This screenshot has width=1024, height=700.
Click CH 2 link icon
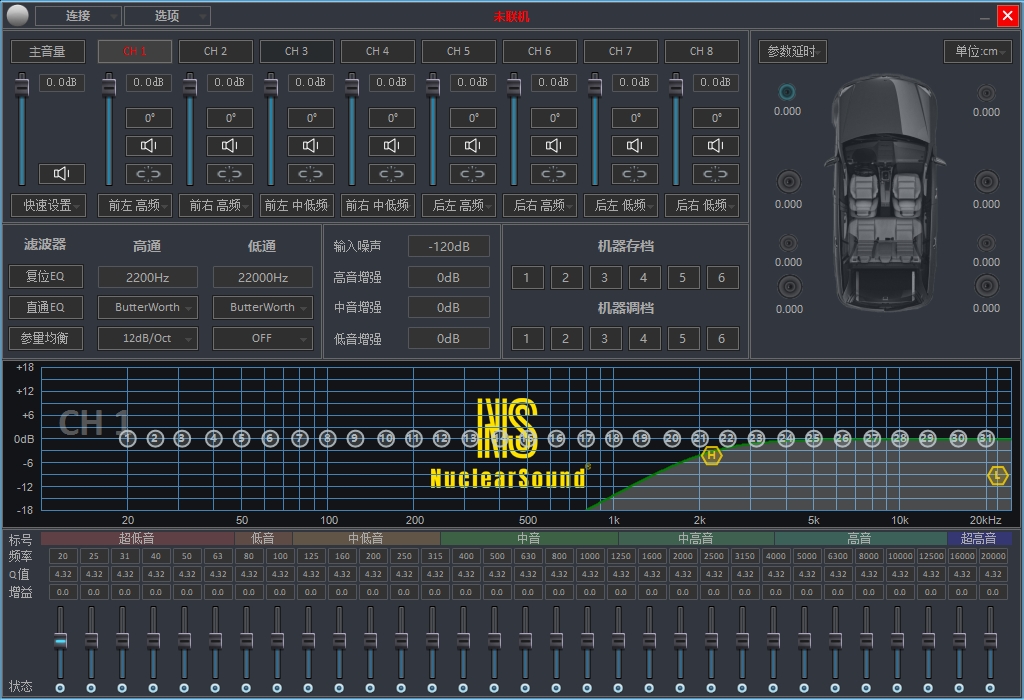[230, 174]
